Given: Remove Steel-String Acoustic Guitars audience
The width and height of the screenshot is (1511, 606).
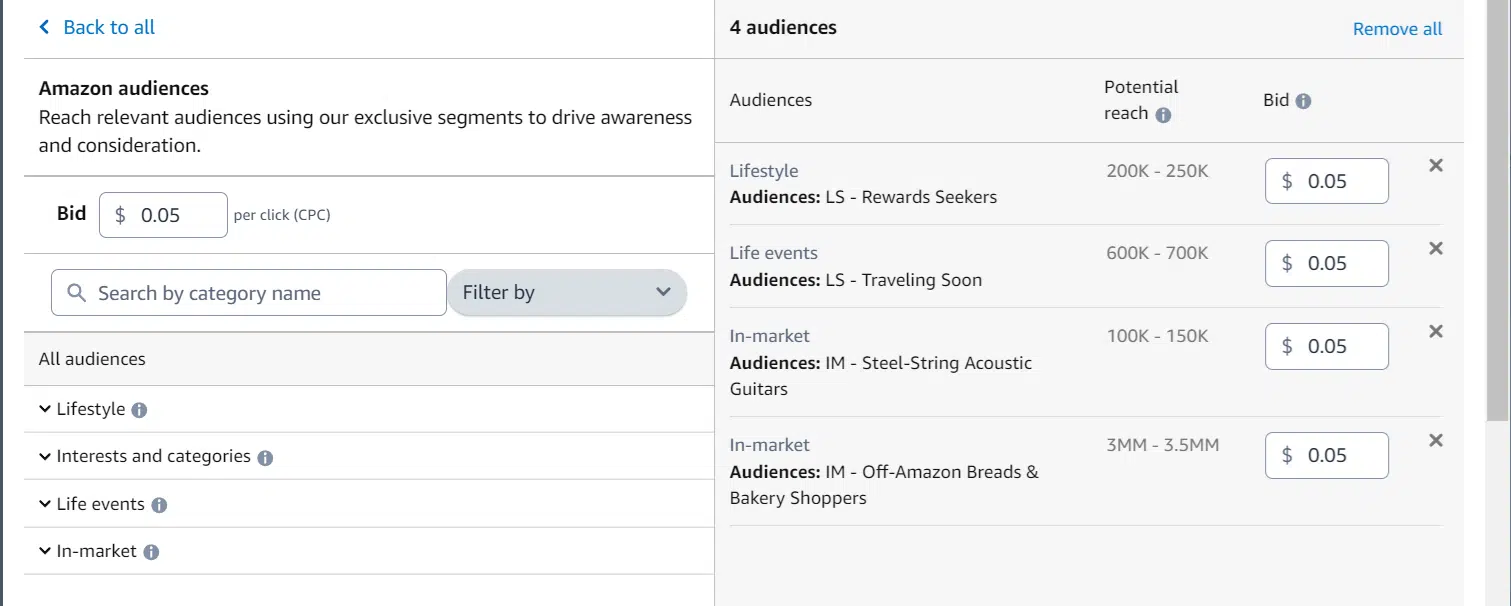Looking at the screenshot, I should tap(1436, 331).
